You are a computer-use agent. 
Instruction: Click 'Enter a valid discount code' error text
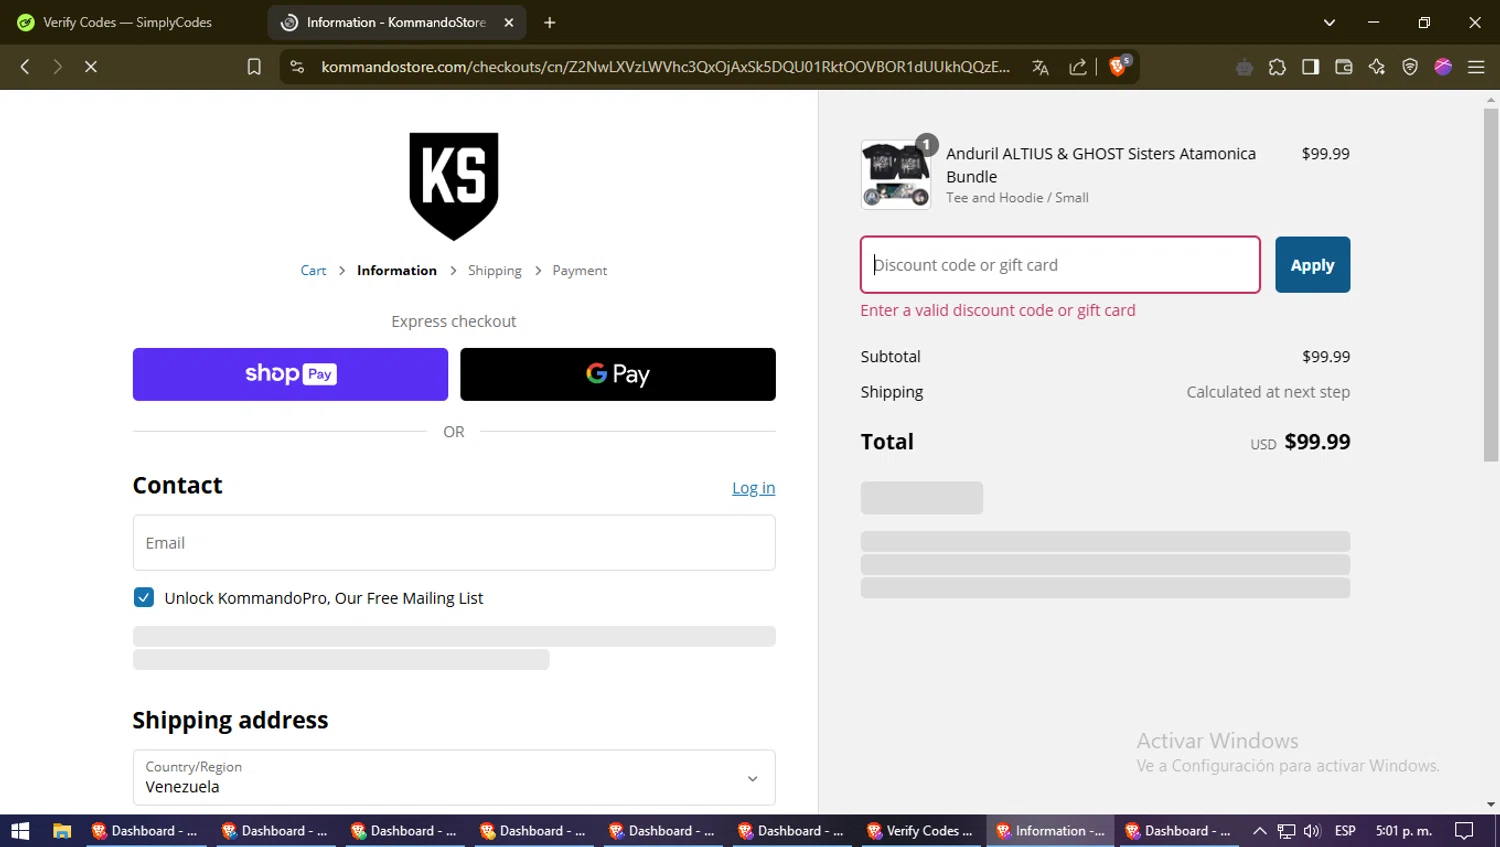(x=998, y=310)
